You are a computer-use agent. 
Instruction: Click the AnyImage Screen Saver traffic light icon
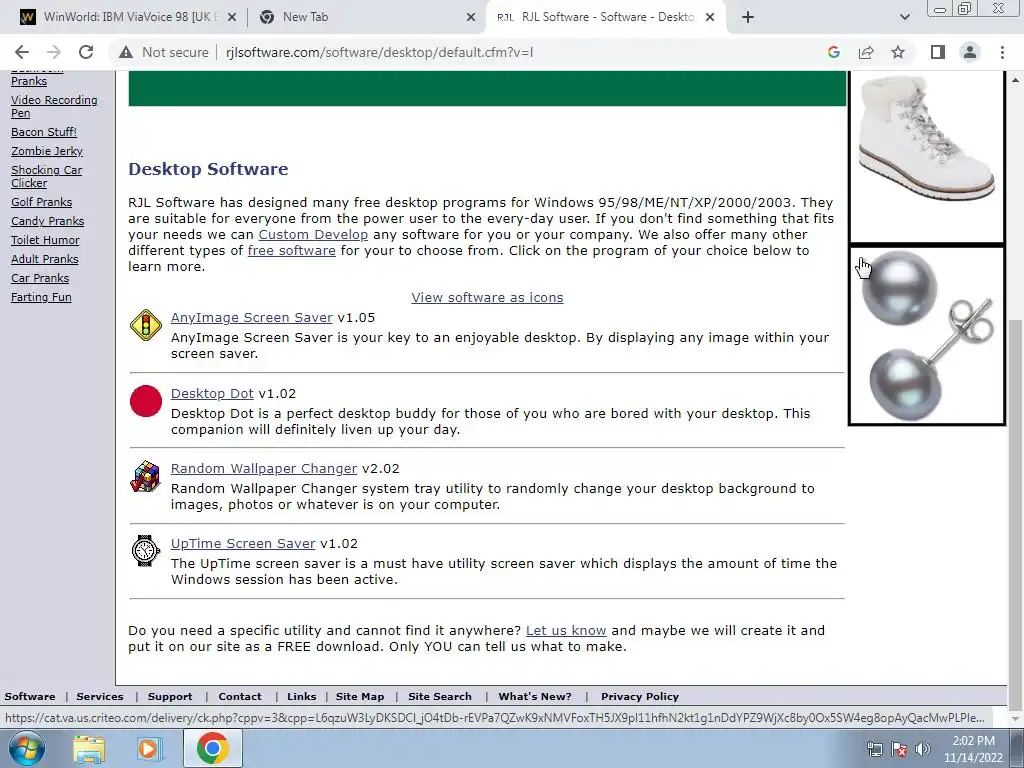click(x=146, y=325)
